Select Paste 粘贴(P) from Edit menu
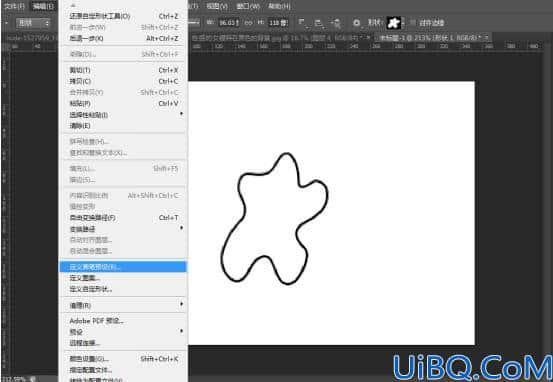 pos(123,103)
